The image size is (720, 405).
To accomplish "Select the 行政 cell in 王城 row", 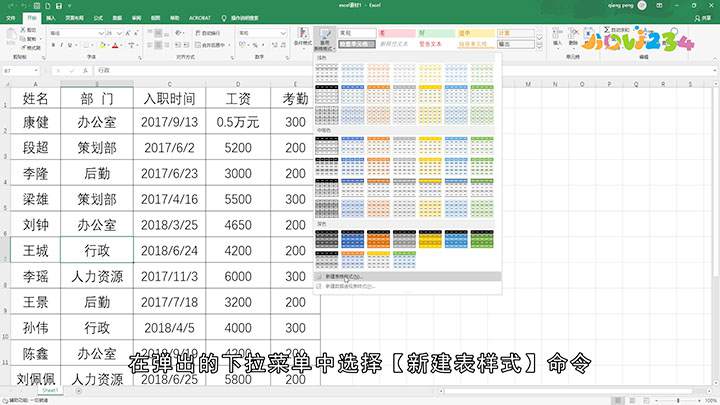I will (97, 250).
